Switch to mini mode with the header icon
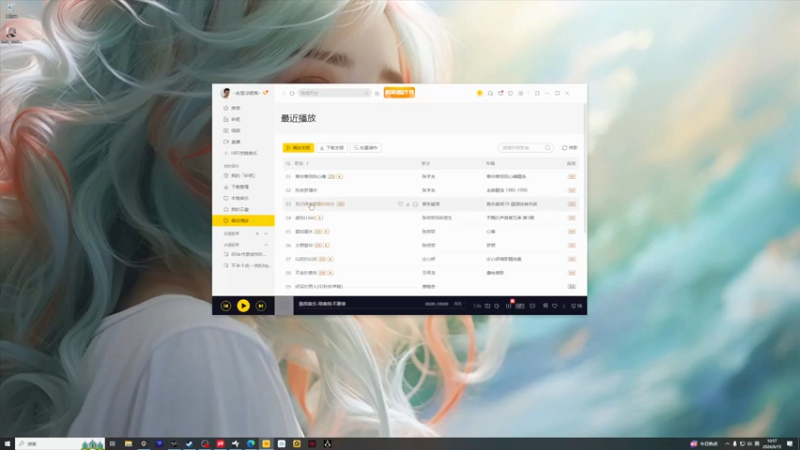Image resolution: width=800 pixels, height=450 pixels. pyautogui.click(x=537, y=93)
